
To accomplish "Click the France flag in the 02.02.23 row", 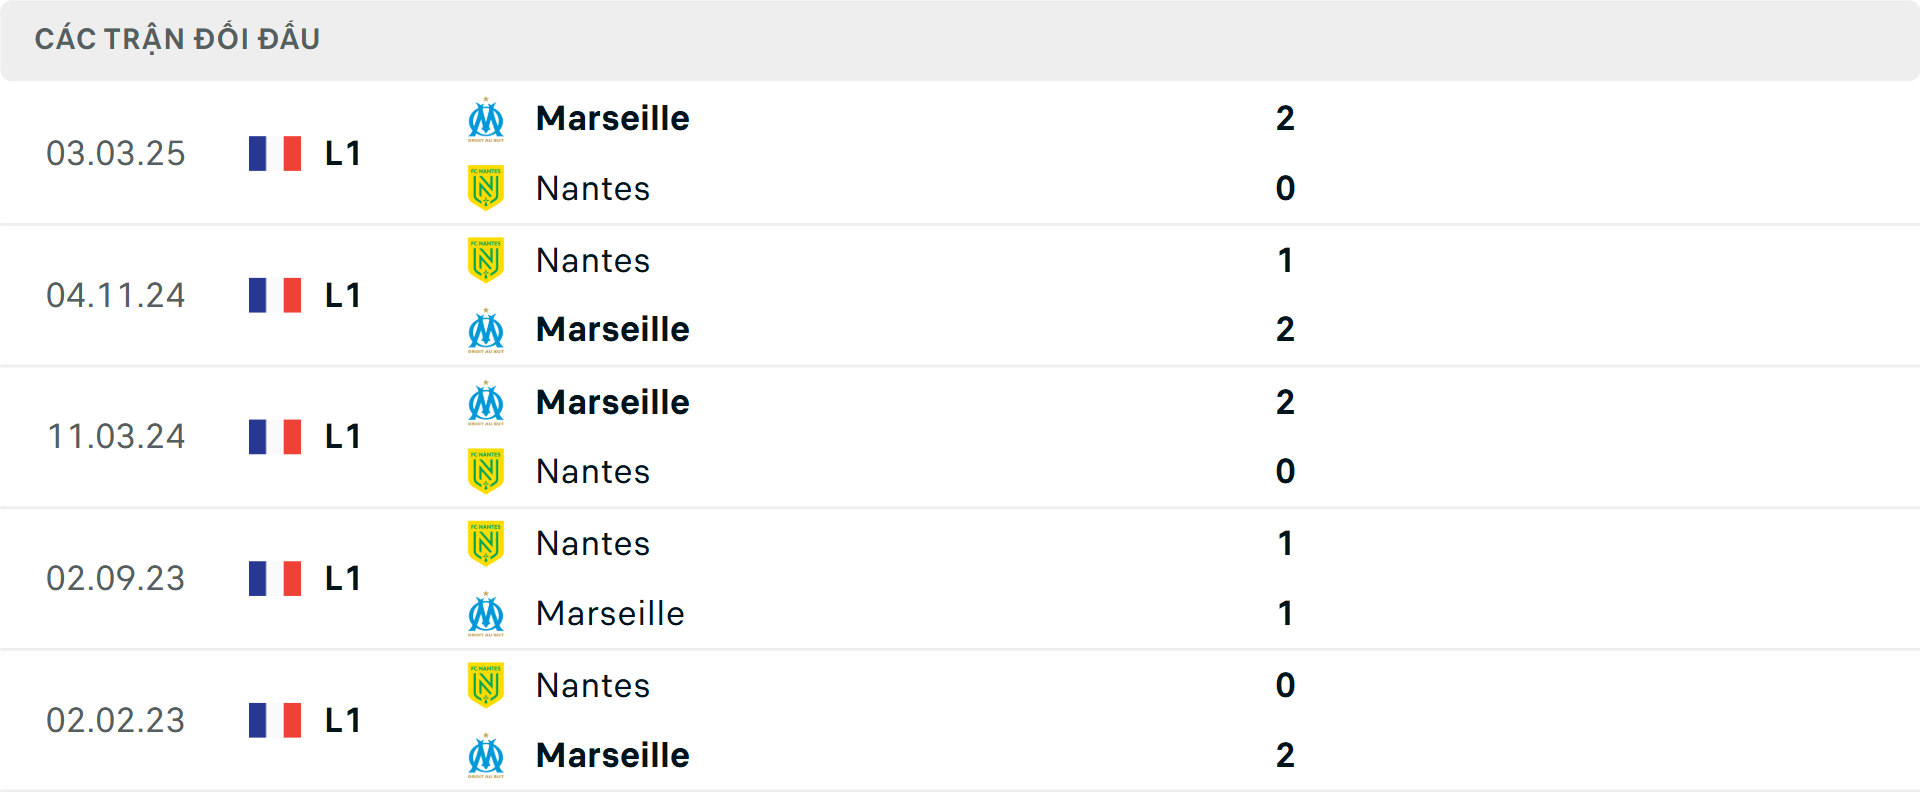I will (x=274, y=720).
